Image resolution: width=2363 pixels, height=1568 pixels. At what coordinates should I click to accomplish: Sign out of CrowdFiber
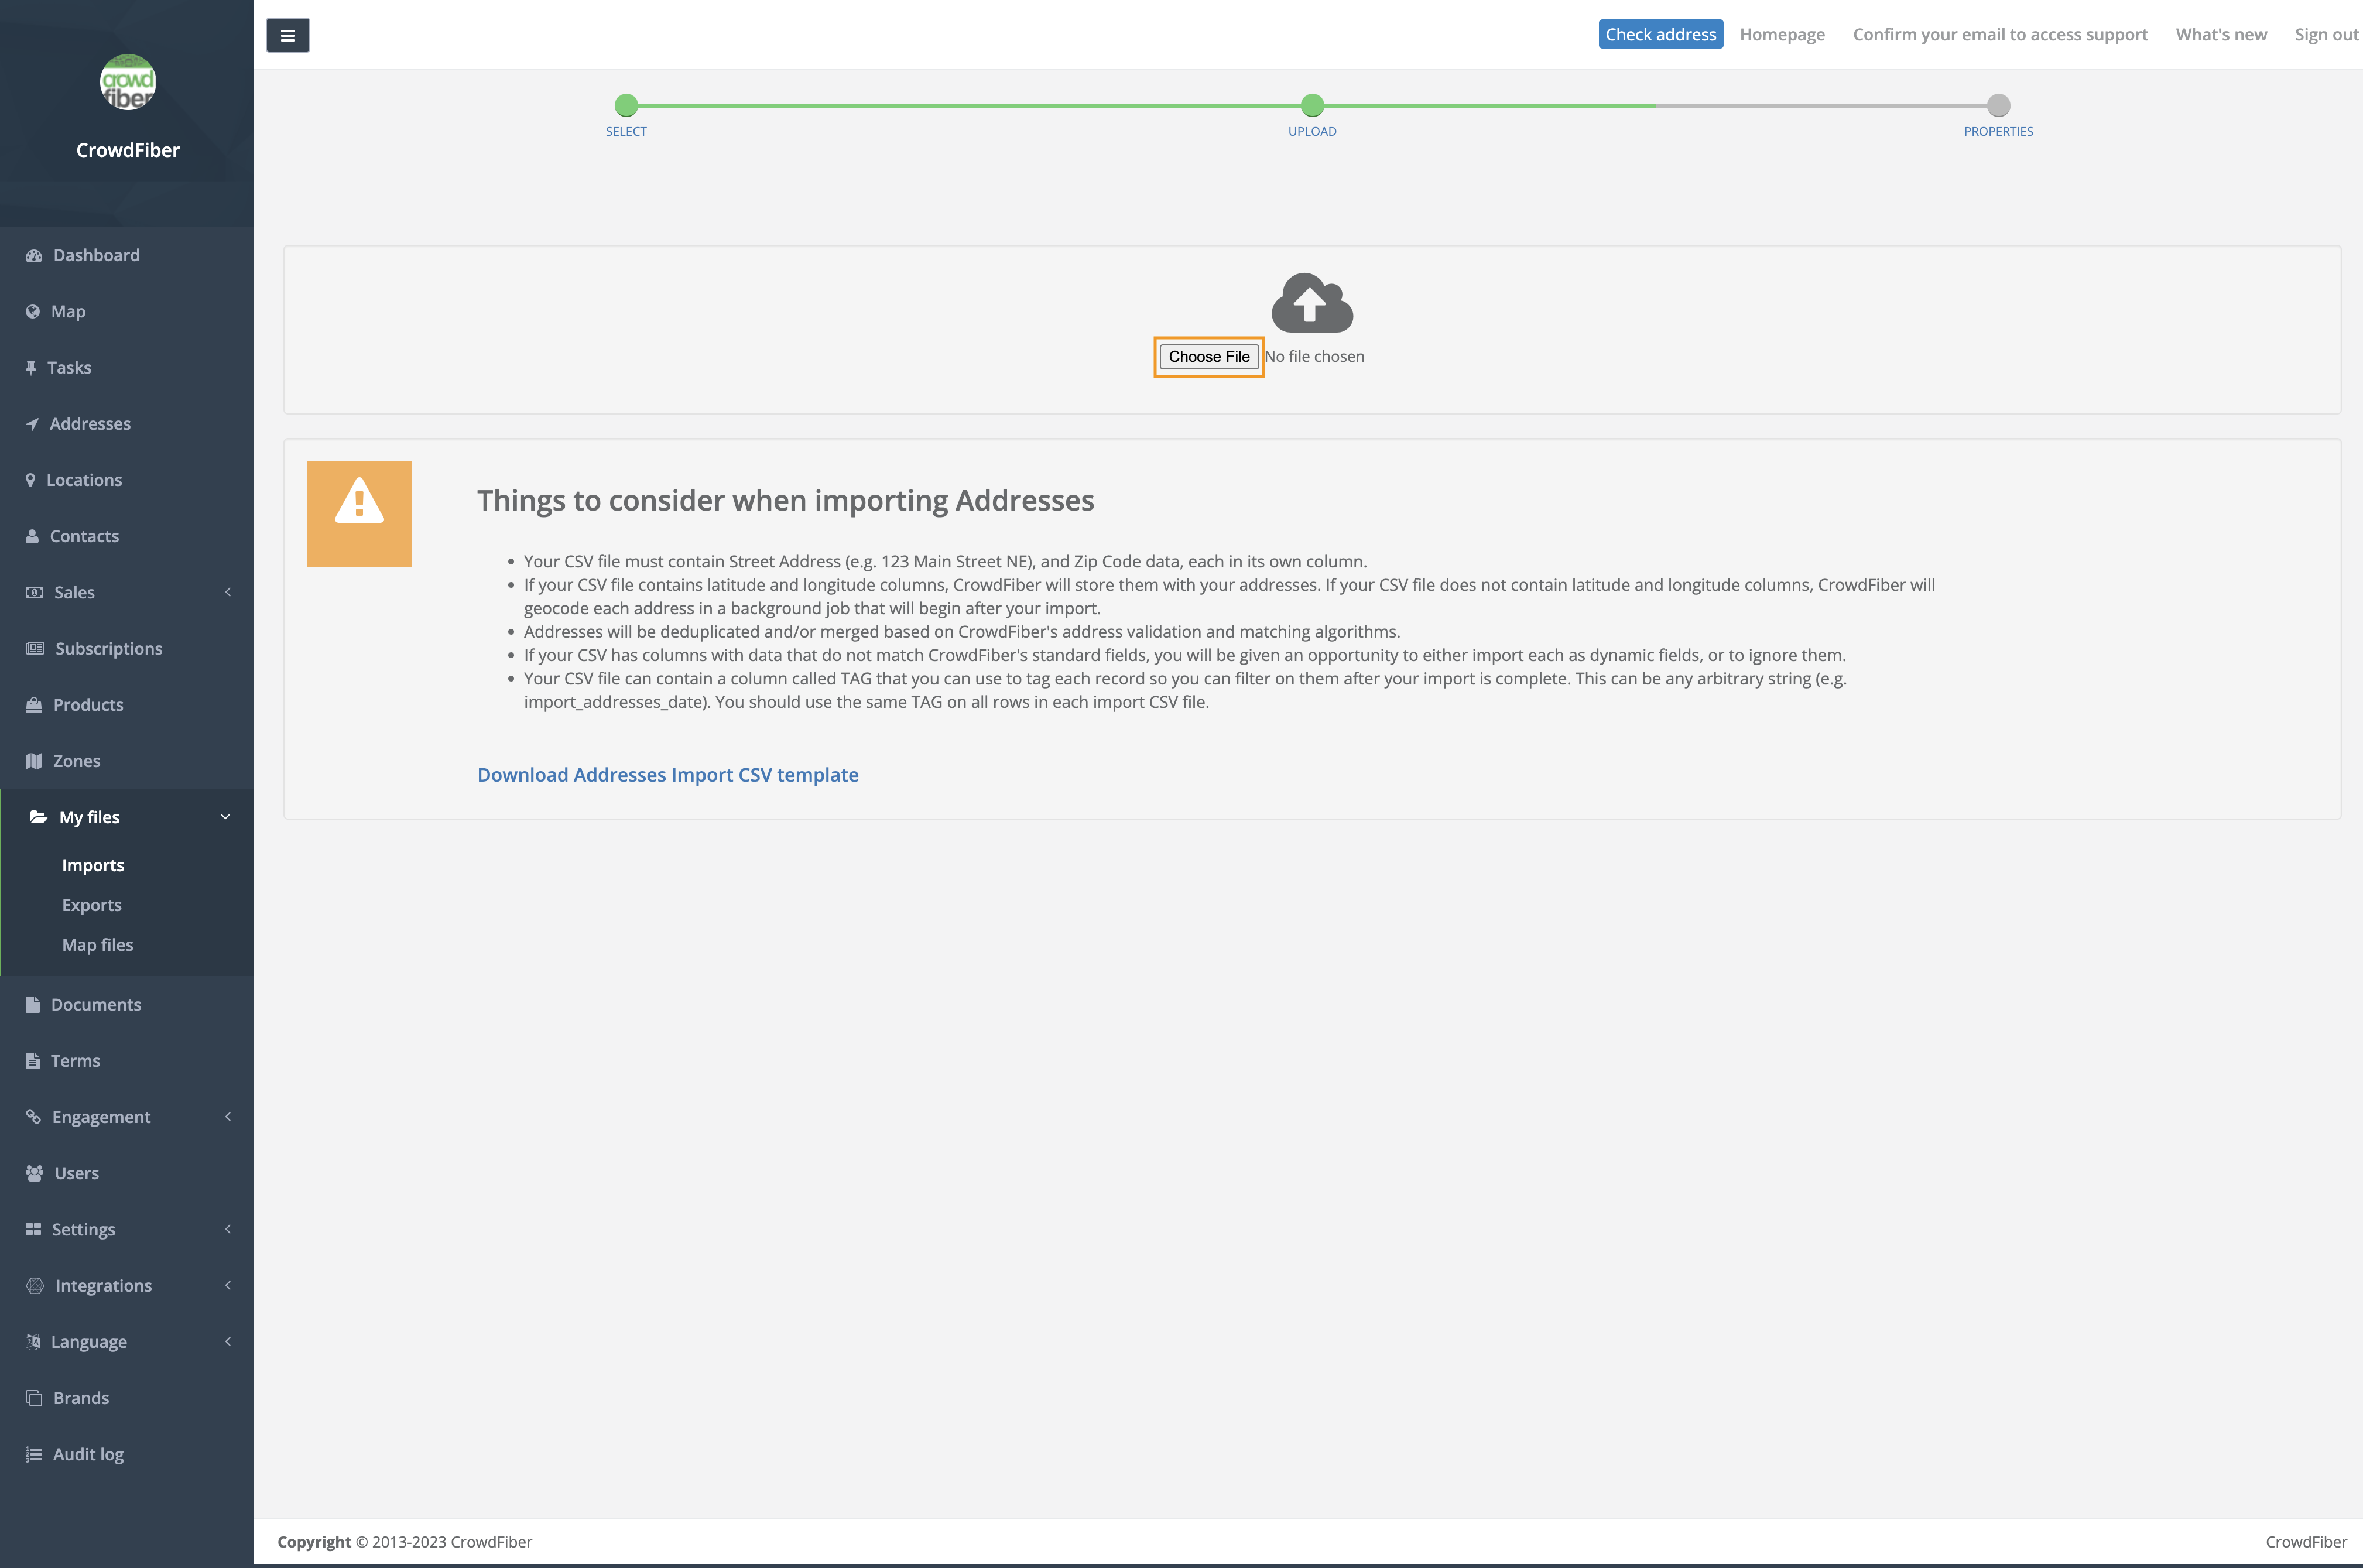point(2325,33)
